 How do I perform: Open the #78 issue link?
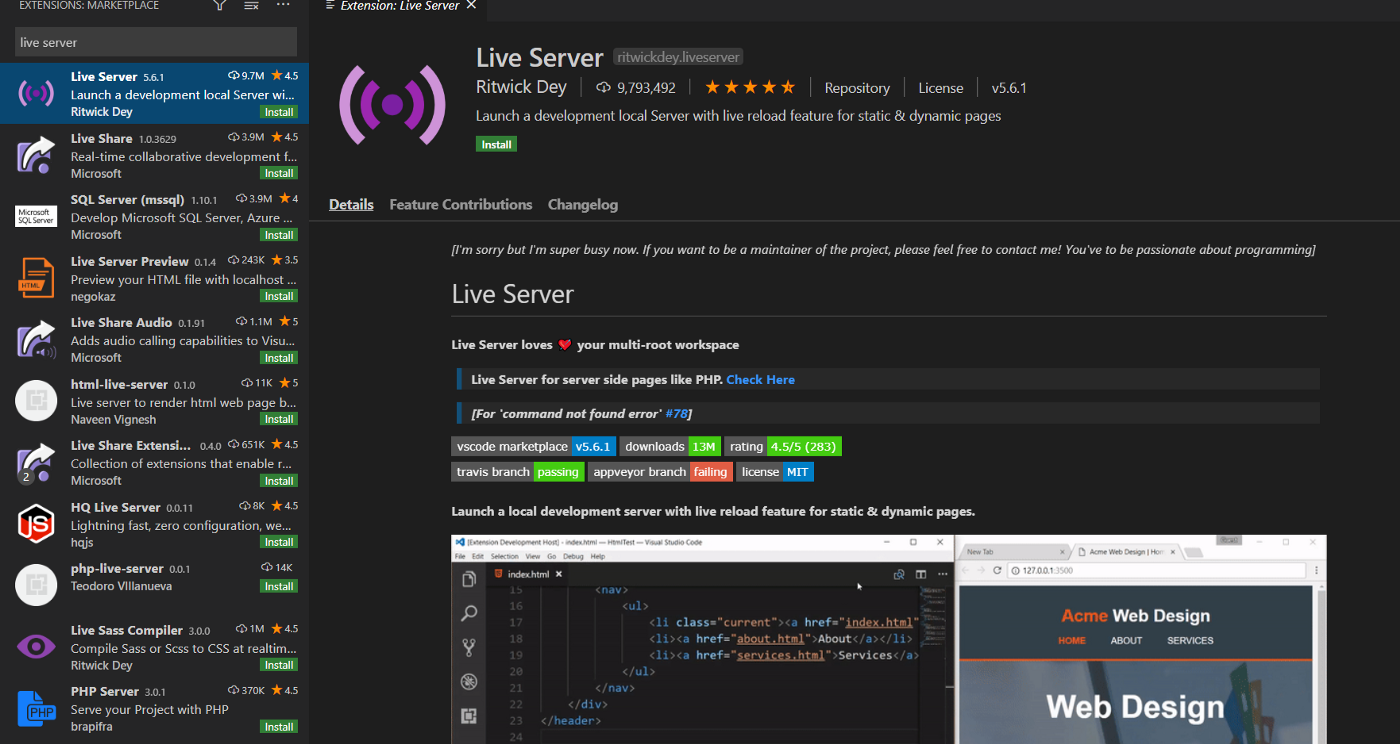677,414
